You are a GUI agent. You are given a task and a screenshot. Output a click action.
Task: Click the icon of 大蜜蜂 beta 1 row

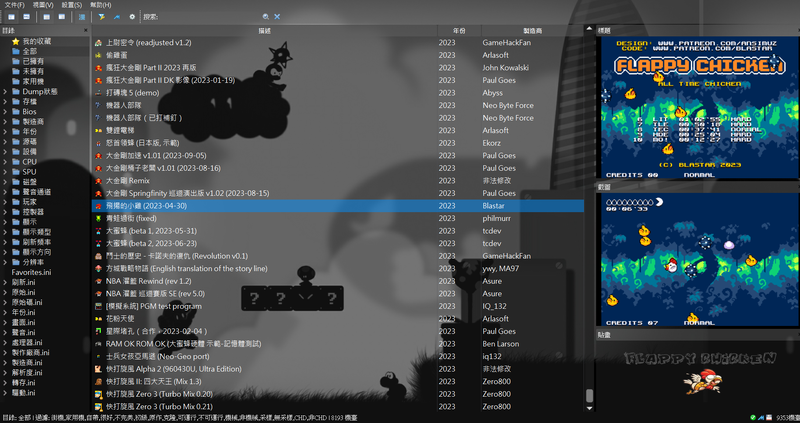point(98,231)
